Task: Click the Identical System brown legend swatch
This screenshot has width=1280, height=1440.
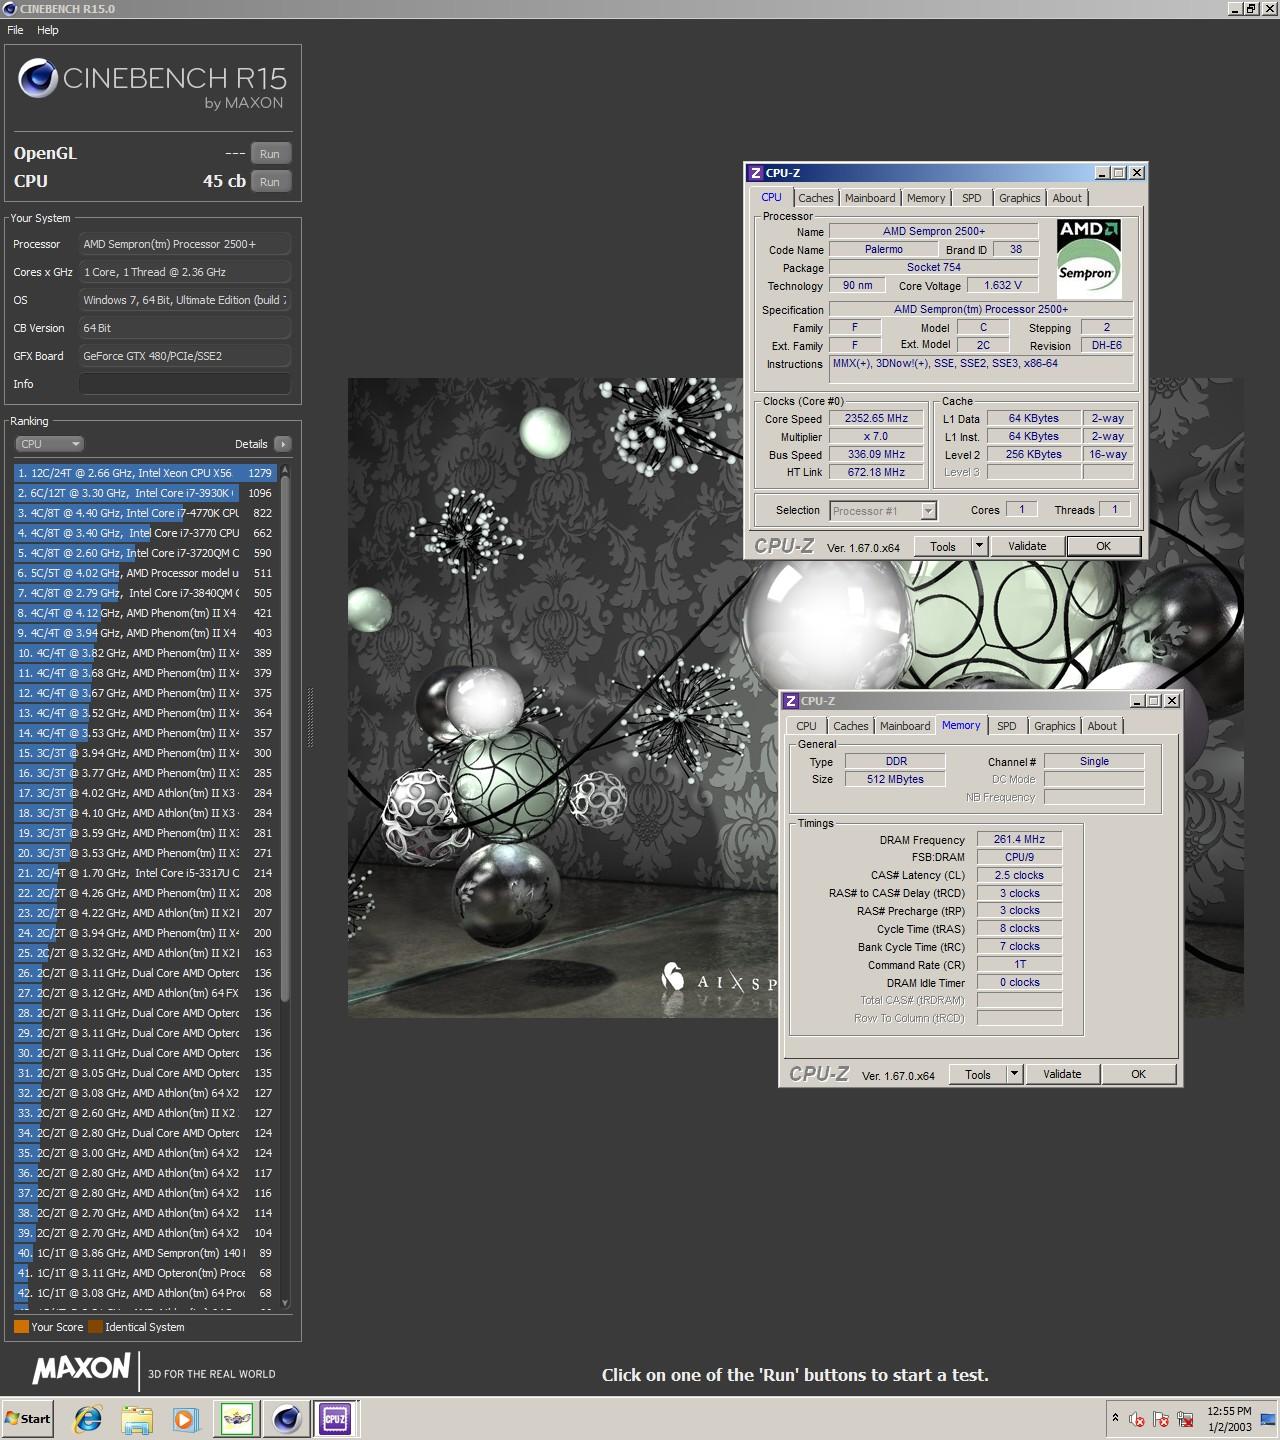Action: 95,1327
